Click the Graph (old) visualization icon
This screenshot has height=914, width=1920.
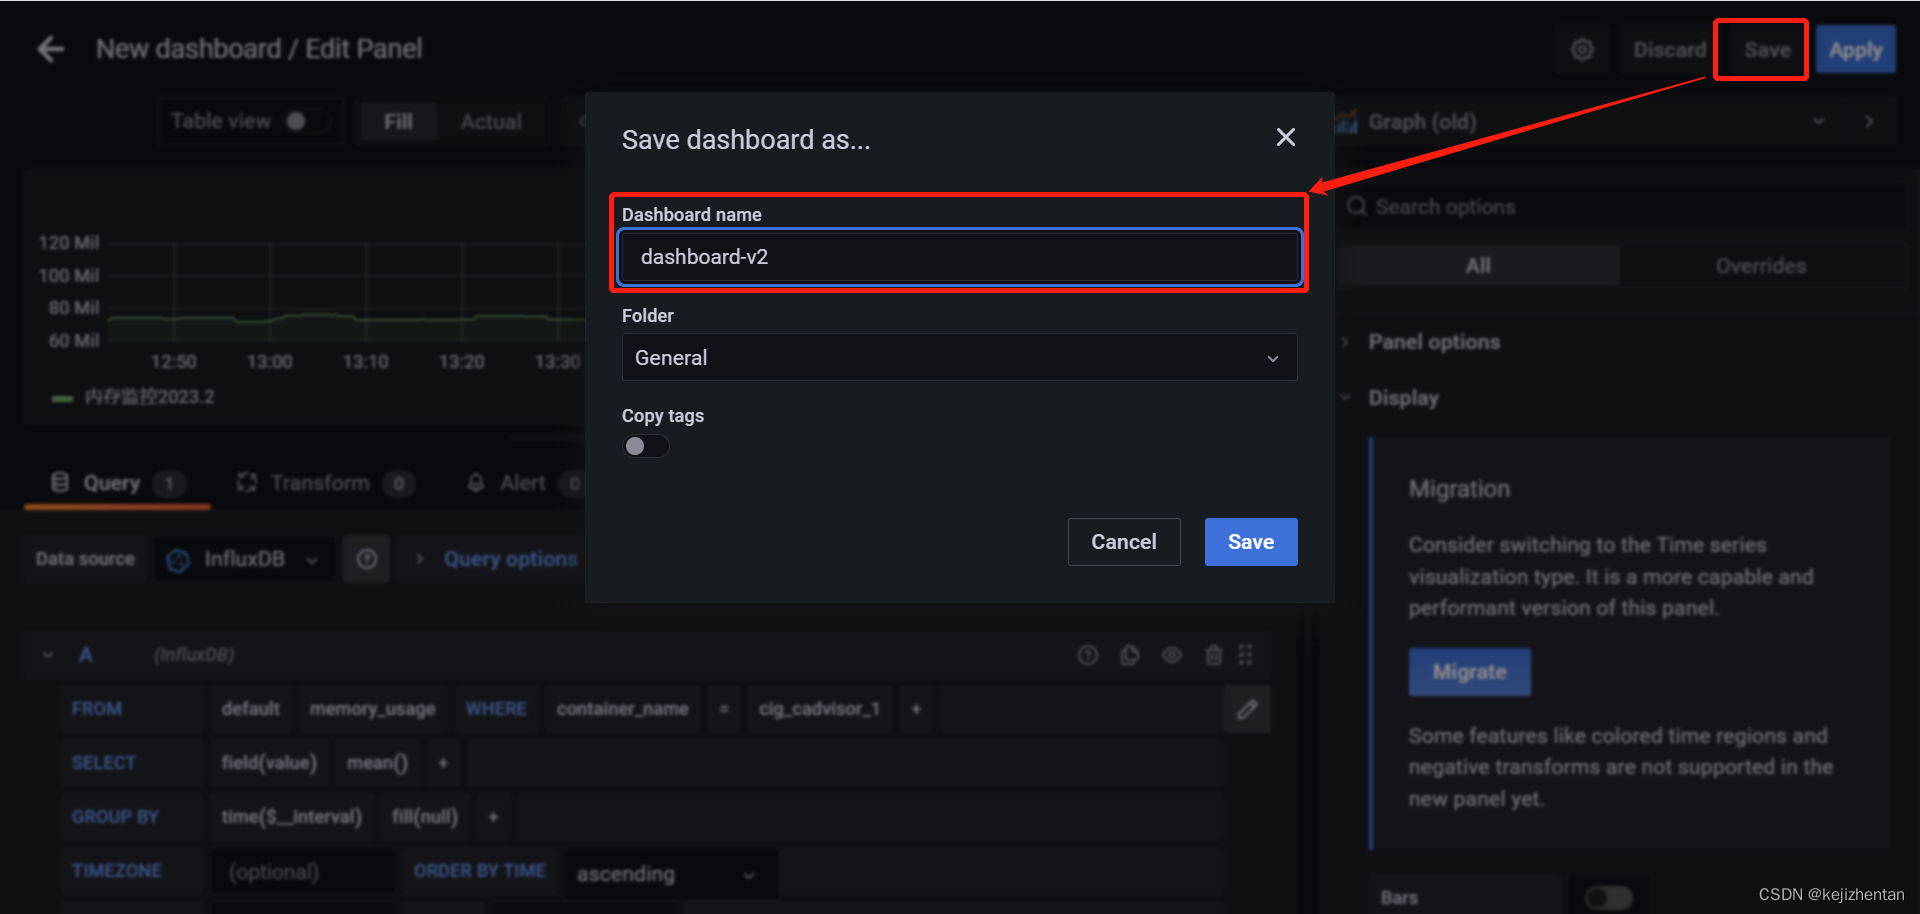1347,122
